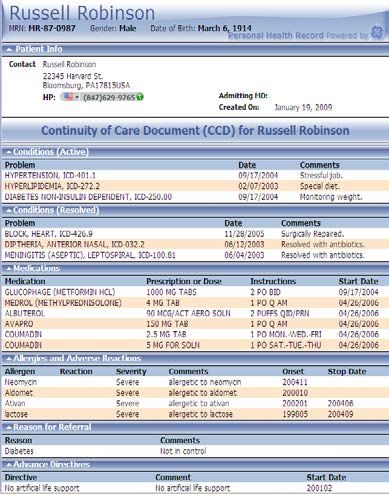Screen dimensions: 389x494
Task: Select the HYPERLIPIDEMIA, ICD-272.2 row
Action: [194, 186]
